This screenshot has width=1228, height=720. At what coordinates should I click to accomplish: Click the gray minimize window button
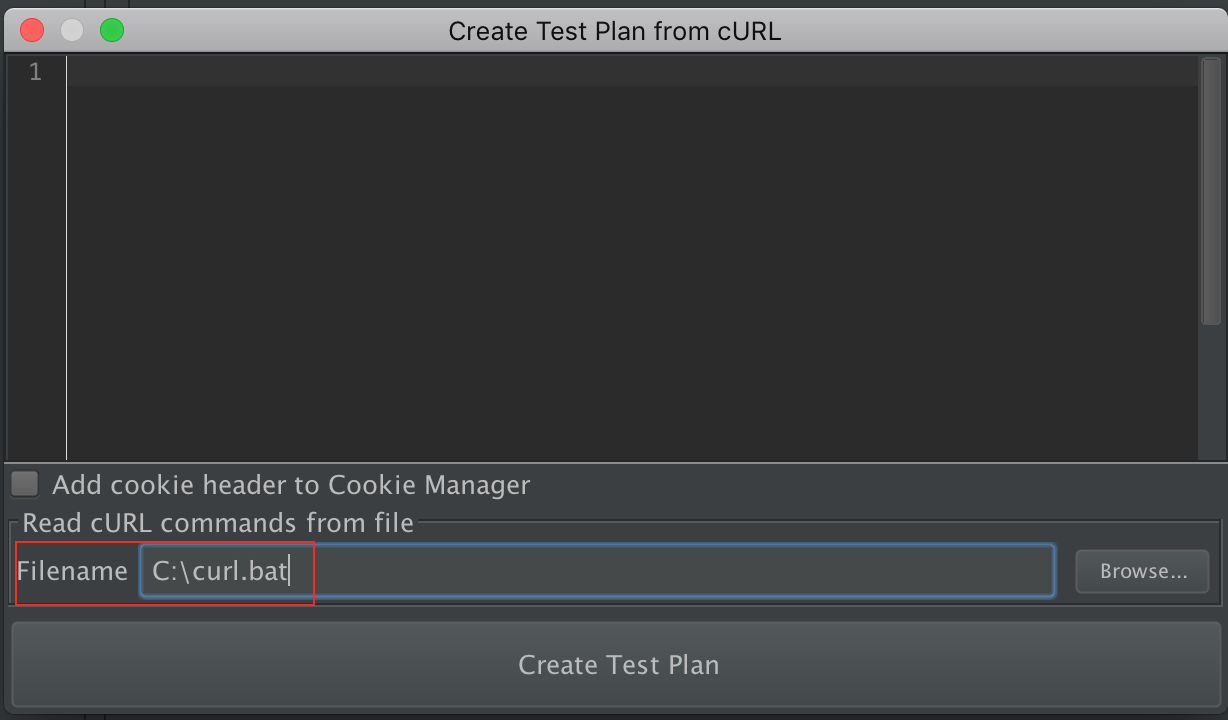pos(72,30)
